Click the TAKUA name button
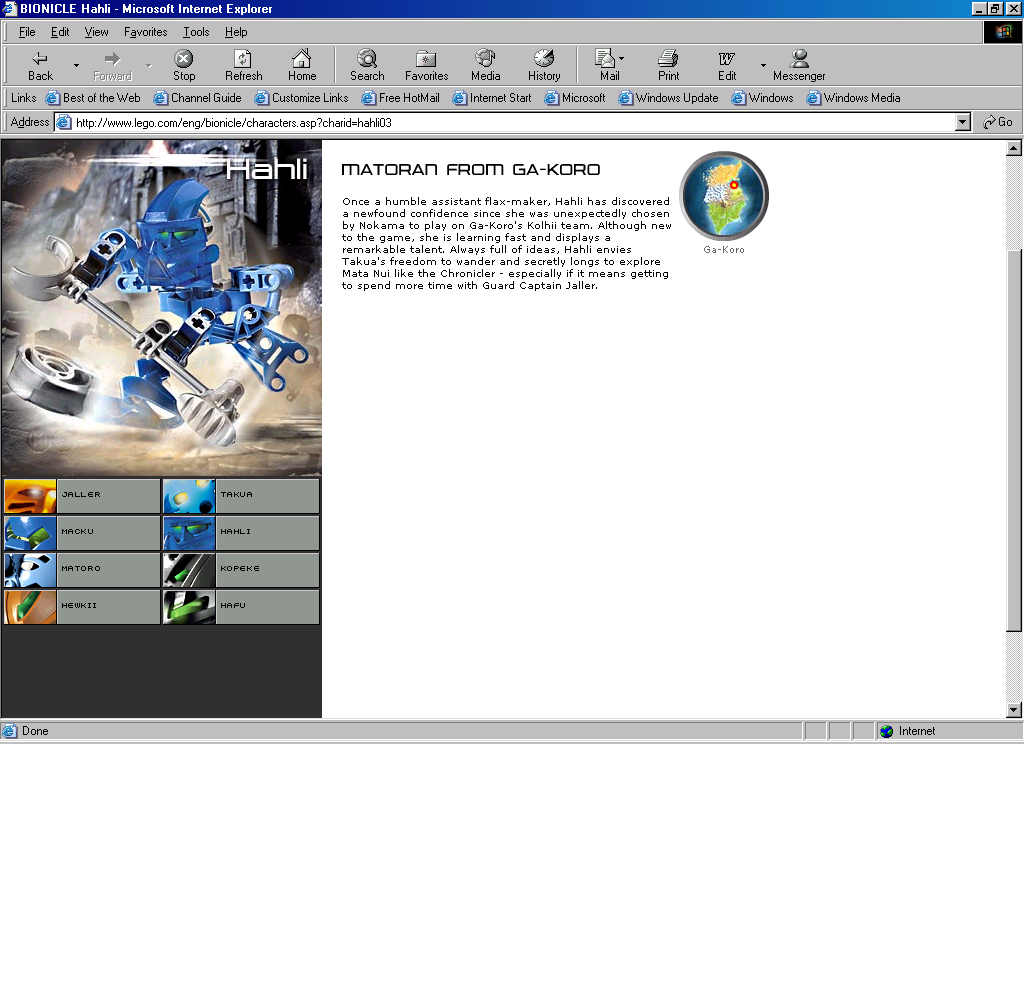 (x=267, y=496)
